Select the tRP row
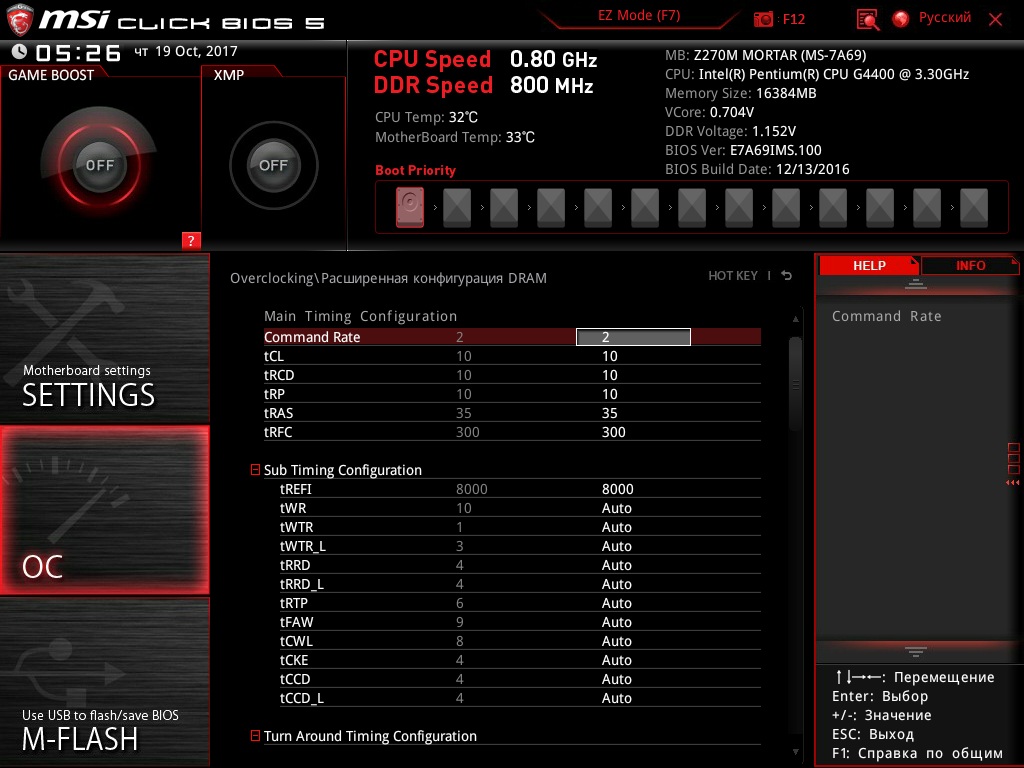Image resolution: width=1024 pixels, height=768 pixels. coord(512,394)
